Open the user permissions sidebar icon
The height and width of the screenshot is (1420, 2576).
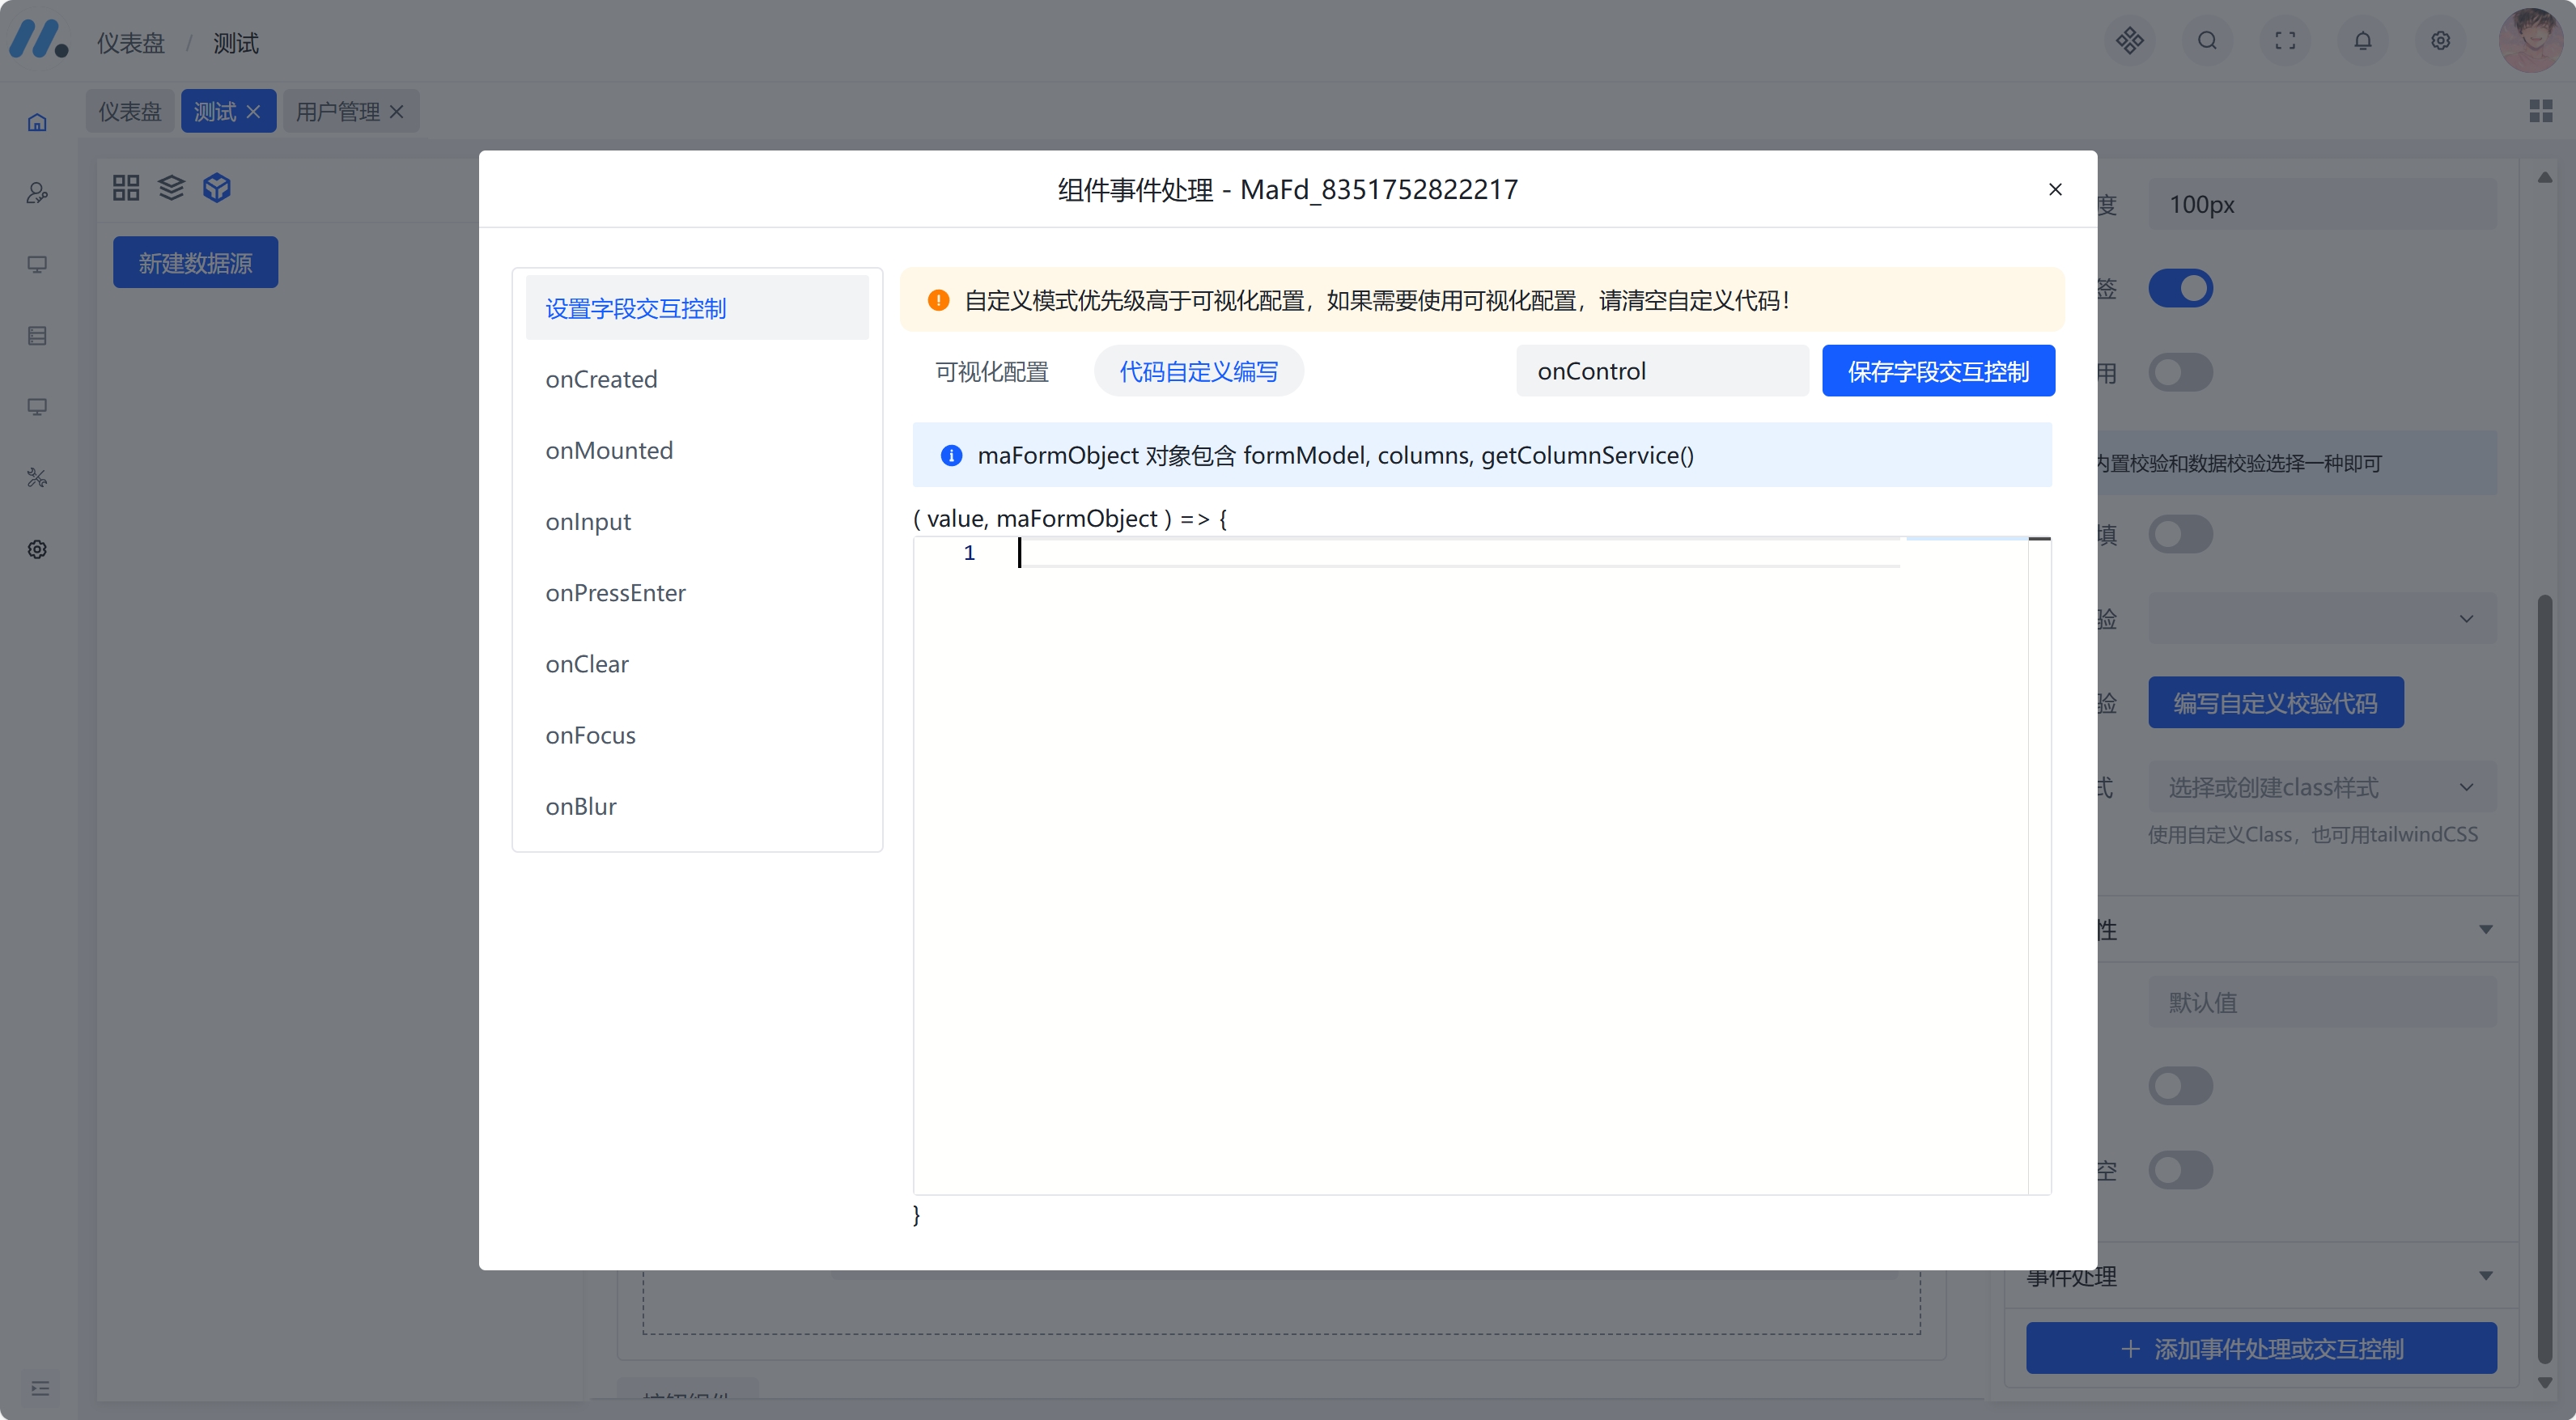click(x=37, y=193)
